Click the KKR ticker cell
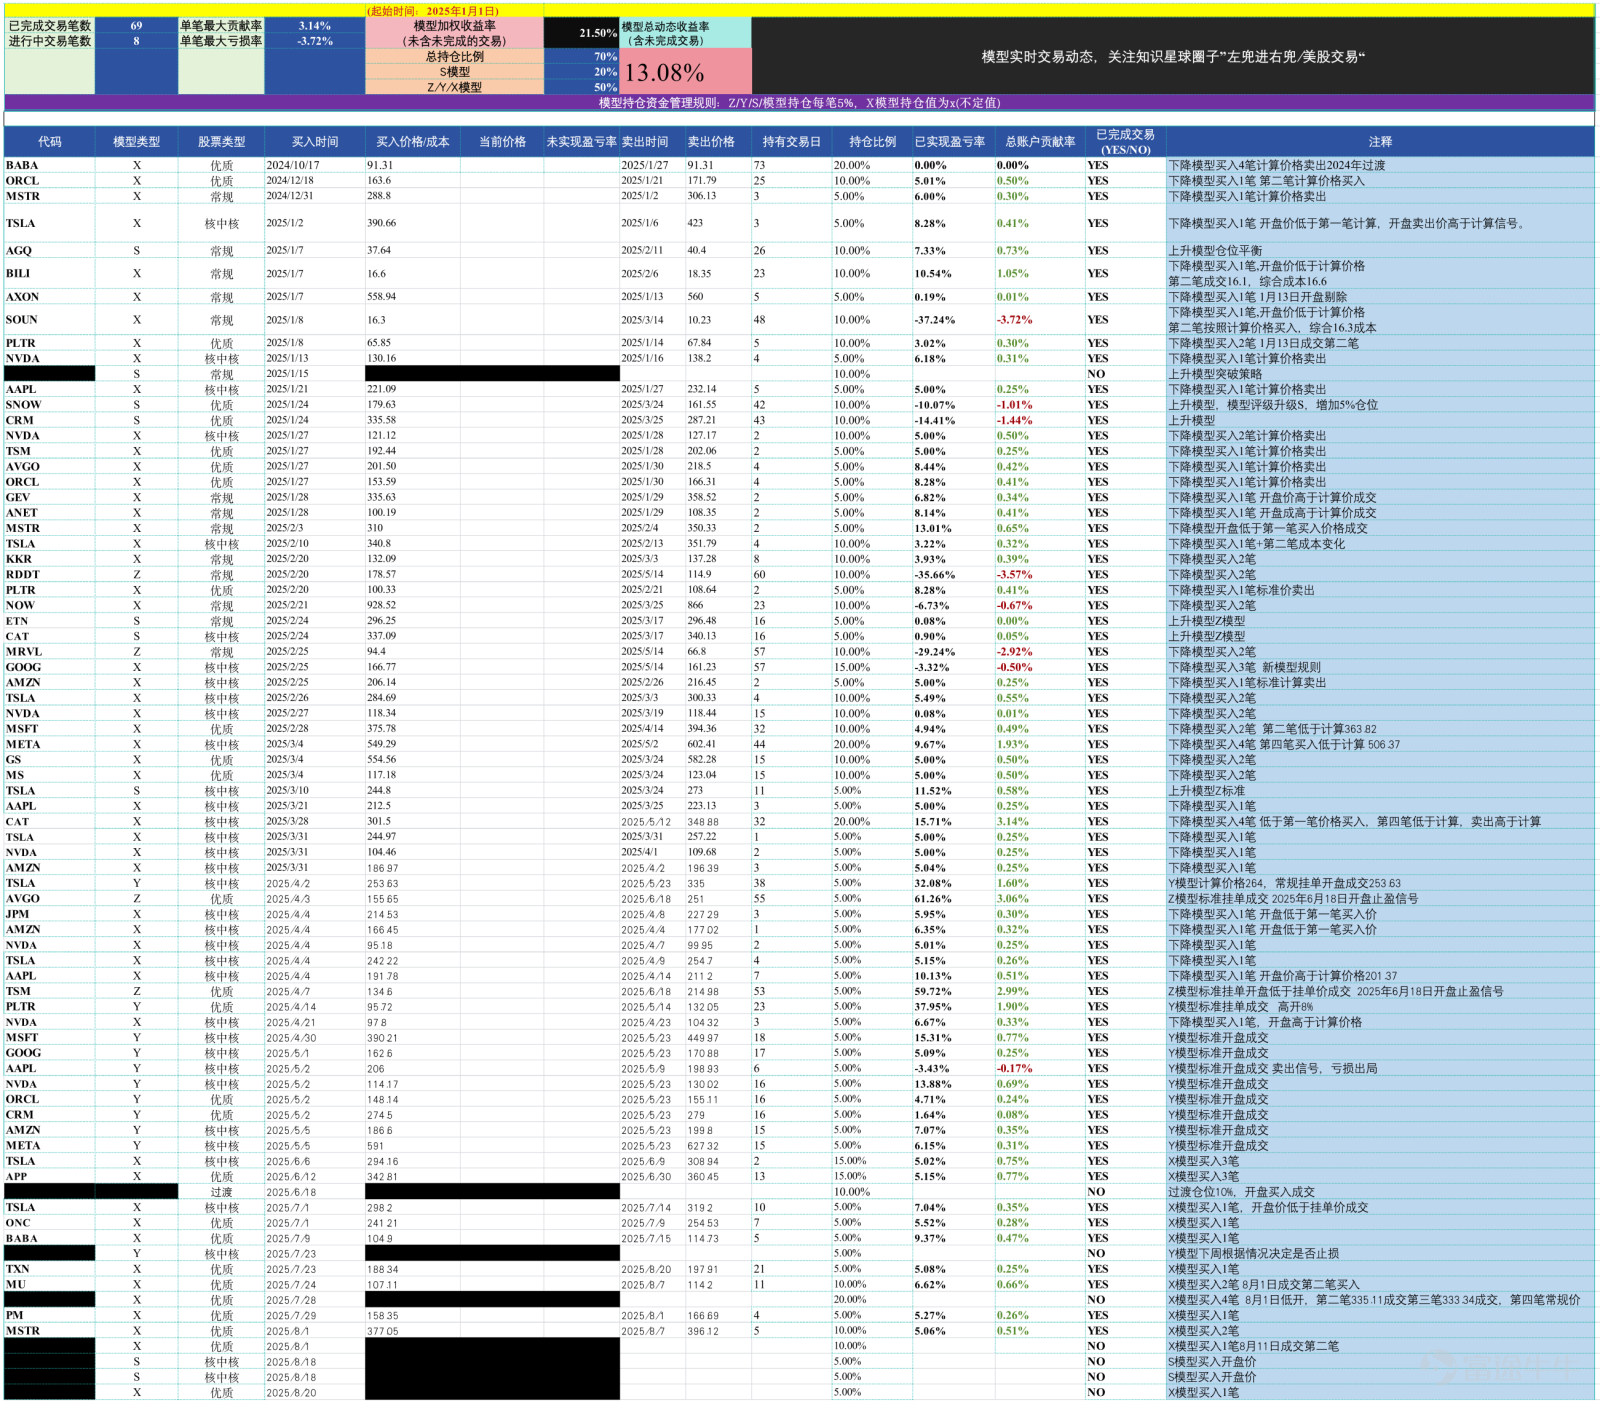The height and width of the screenshot is (1404, 1600). coord(50,559)
